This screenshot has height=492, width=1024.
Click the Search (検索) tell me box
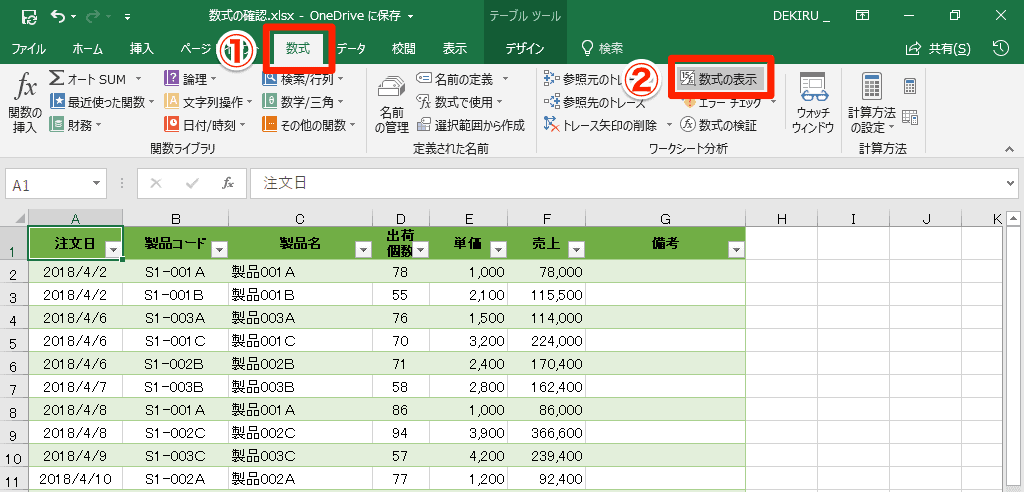[602, 48]
